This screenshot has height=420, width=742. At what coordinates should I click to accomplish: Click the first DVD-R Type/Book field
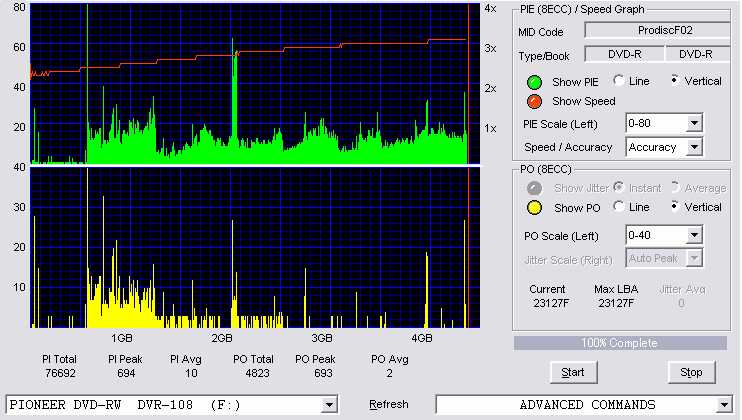point(625,54)
